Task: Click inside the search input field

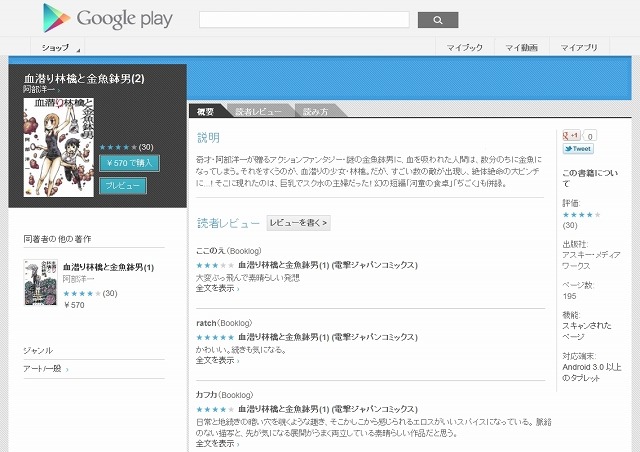Action: (x=304, y=20)
